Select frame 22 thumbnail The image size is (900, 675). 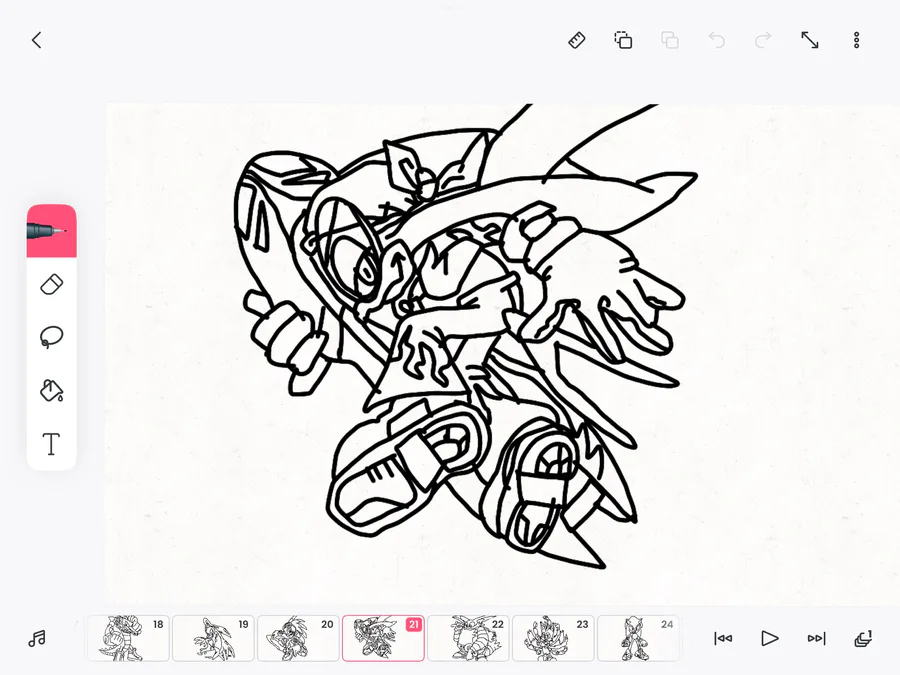tap(468, 638)
